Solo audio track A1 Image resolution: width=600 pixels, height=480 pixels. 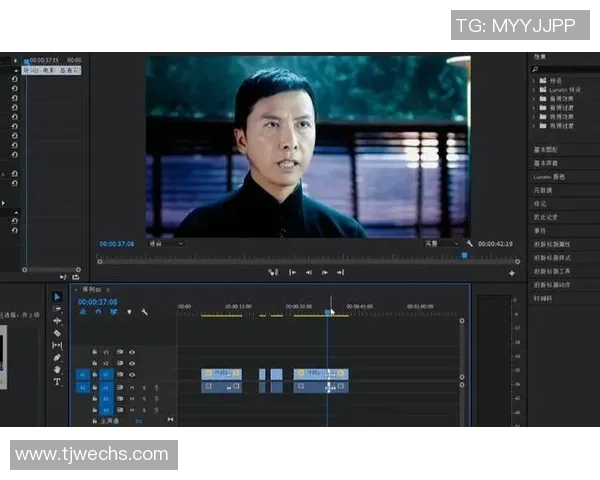[144, 388]
